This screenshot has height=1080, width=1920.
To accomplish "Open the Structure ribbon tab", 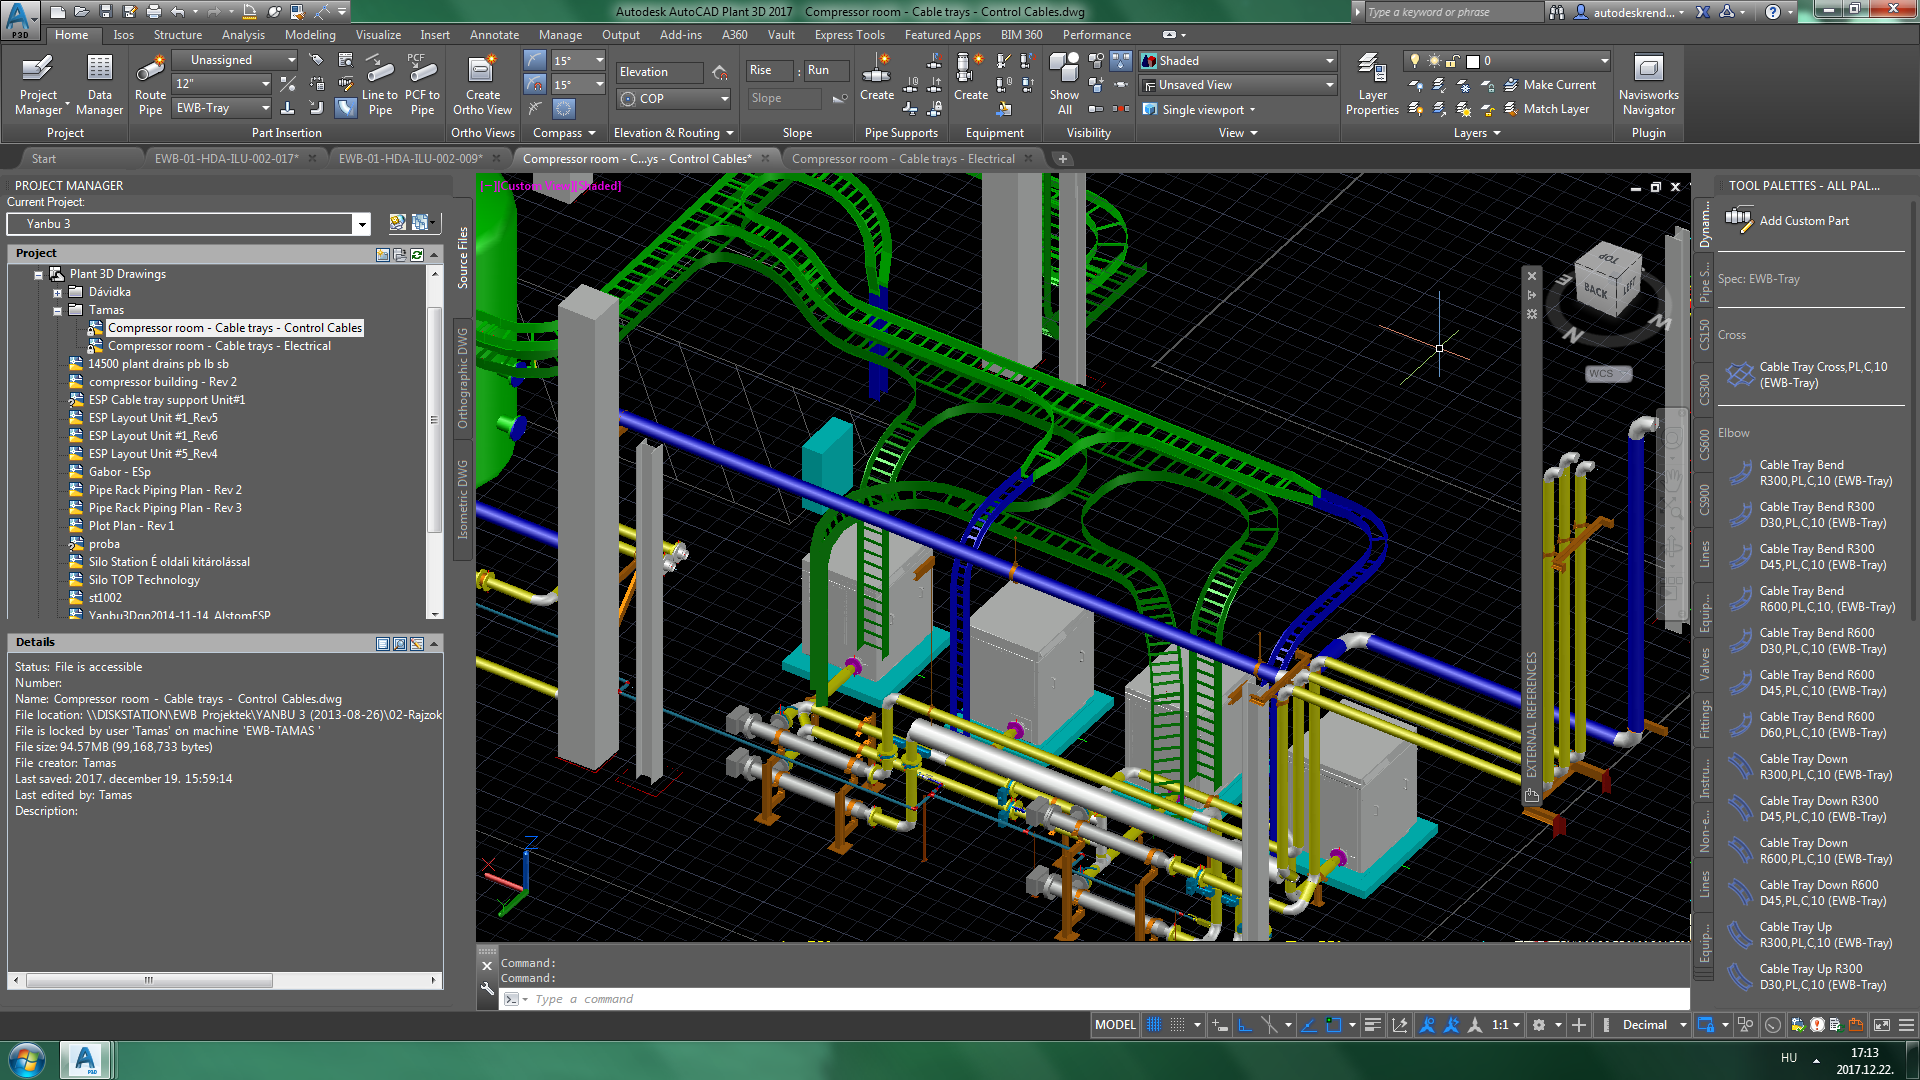I will tap(177, 35).
